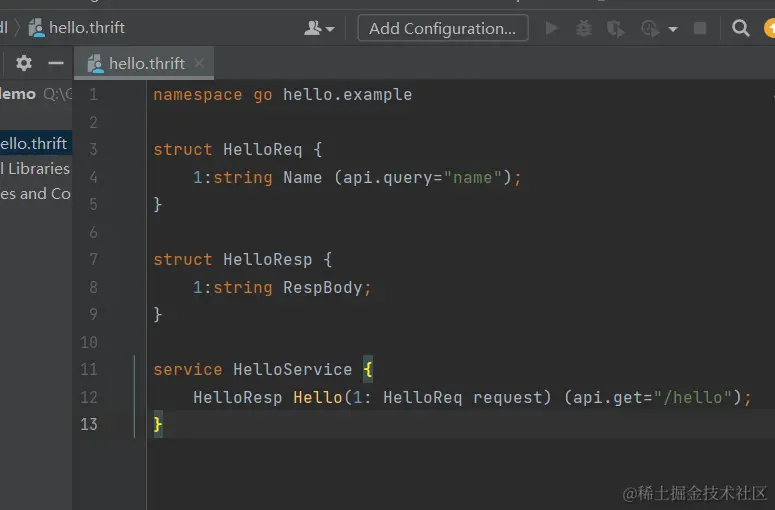Click the 'request' parameter on line 12

(507, 397)
